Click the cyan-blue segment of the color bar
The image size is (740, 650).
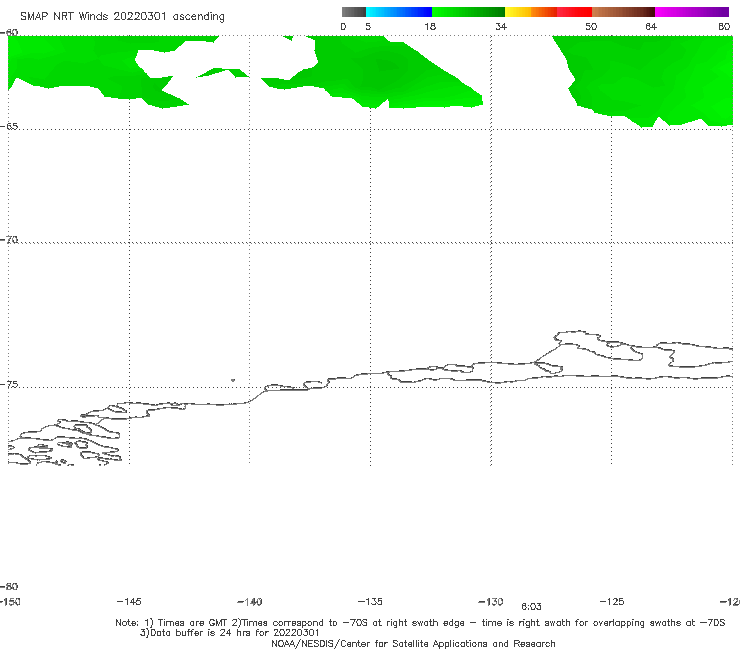pyautogui.click(x=399, y=12)
